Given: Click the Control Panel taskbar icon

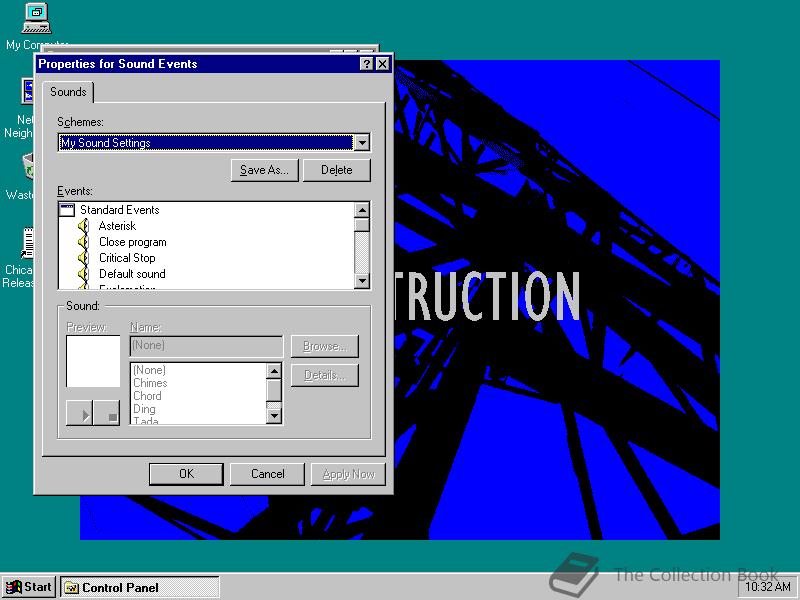Looking at the screenshot, I should (71, 588).
